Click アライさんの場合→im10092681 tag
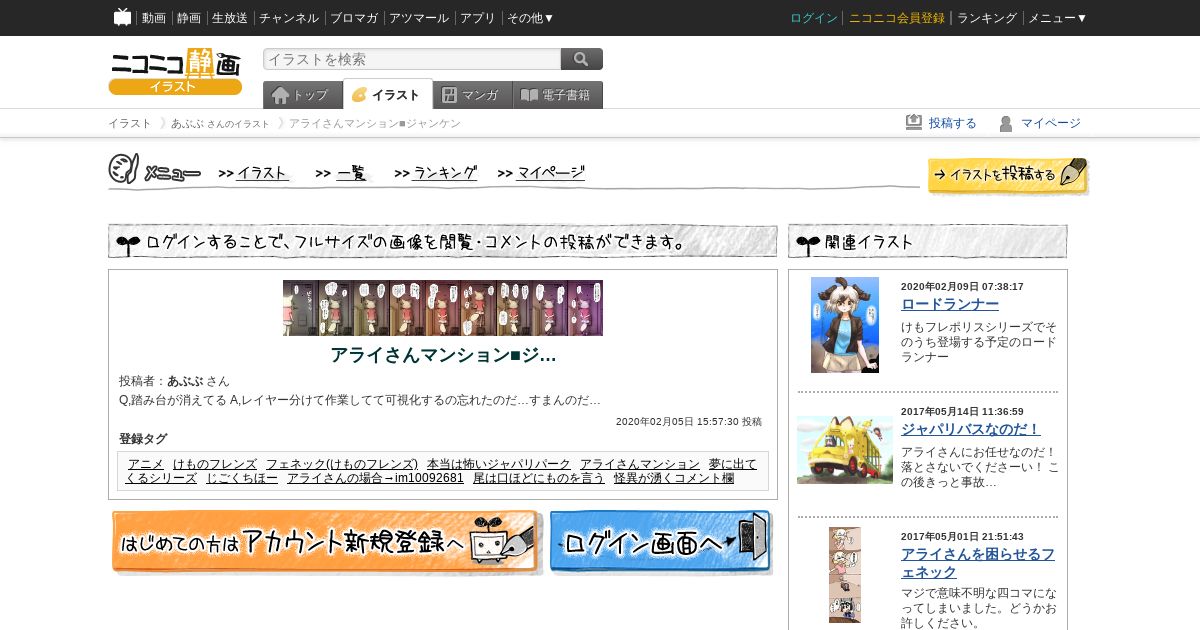The height and width of the screenshot is (630, 1200). tap(375, 478)
